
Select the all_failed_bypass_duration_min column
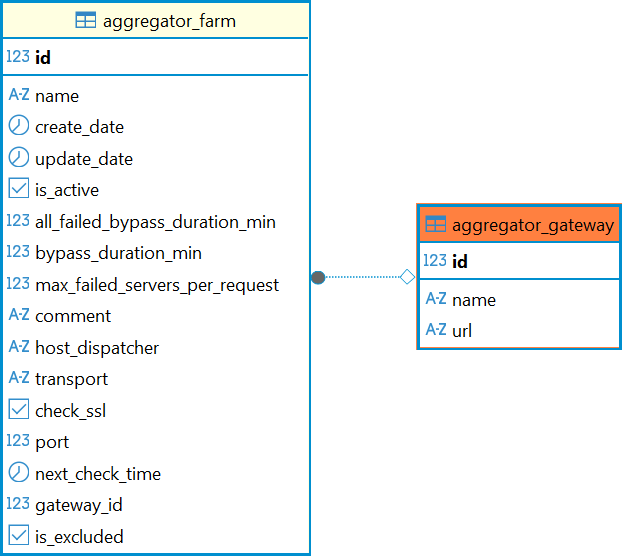(155, 222)
